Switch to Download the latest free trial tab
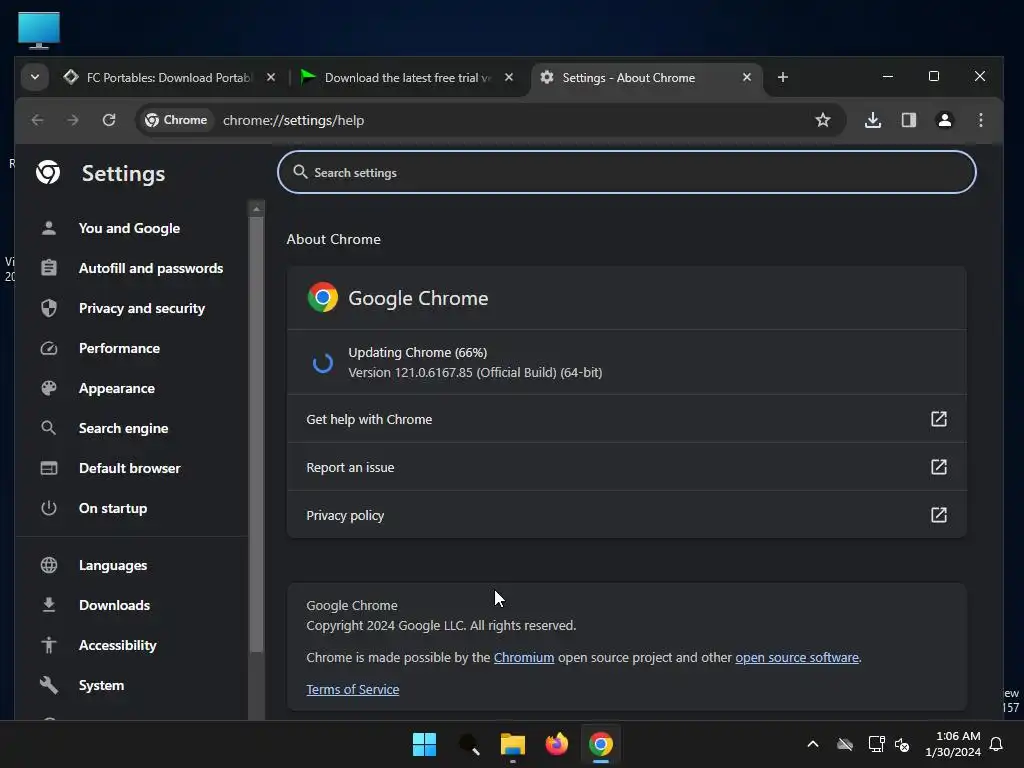The width and height of the screenshot is (1024, 768). 407,77
